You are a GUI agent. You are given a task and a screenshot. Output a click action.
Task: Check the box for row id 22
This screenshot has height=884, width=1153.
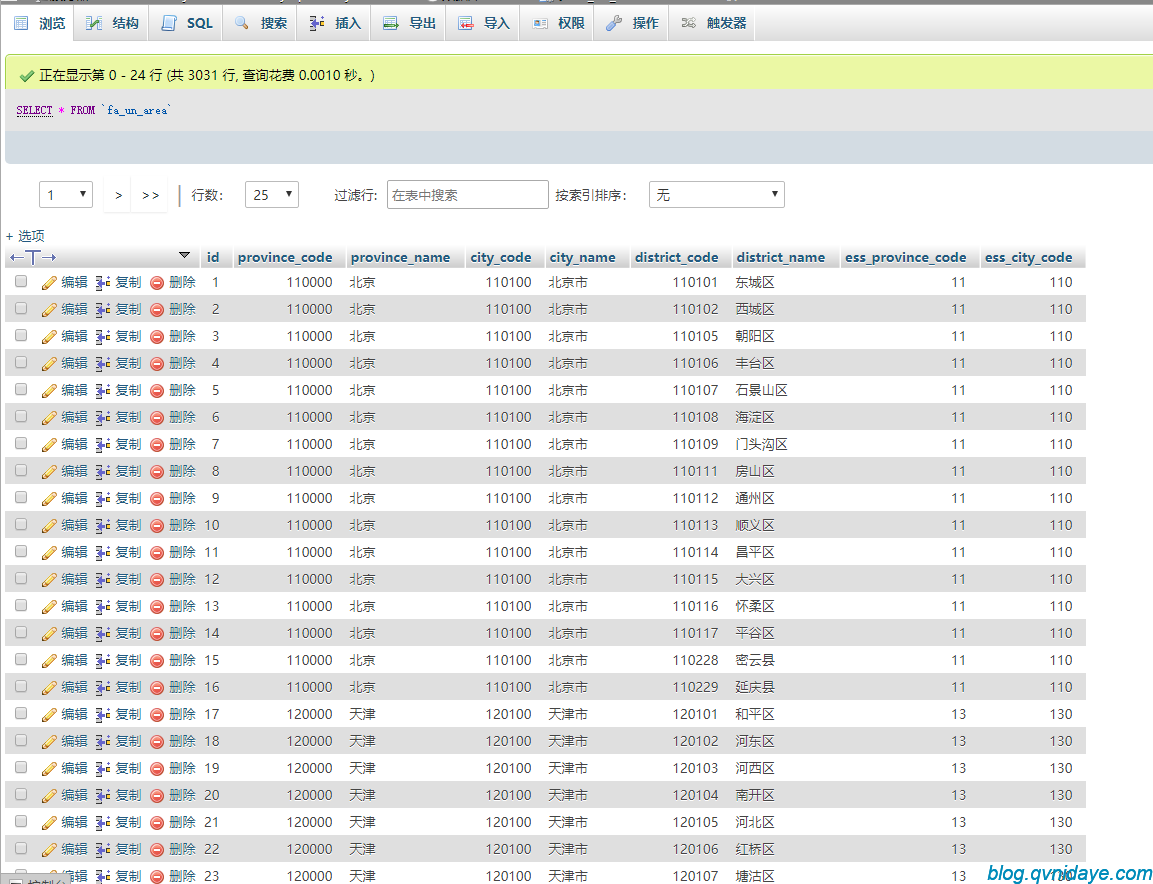click(21, 848)
